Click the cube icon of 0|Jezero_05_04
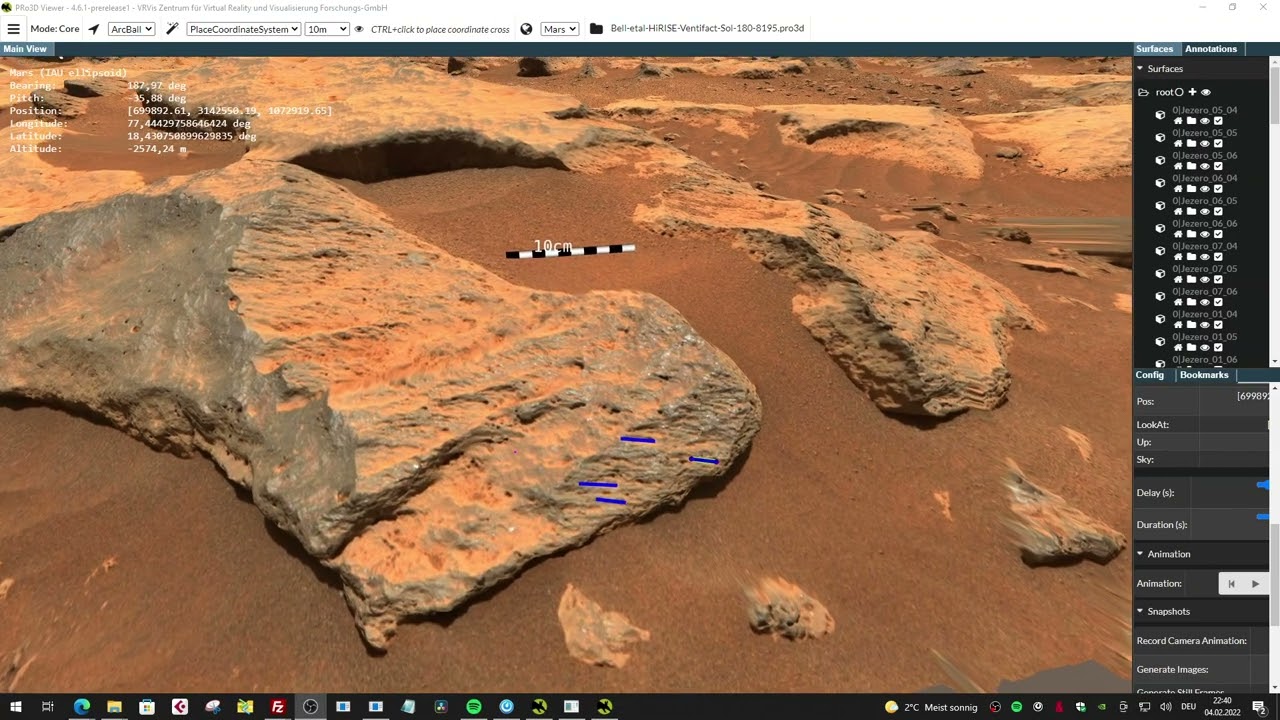 pyautogui.click(x=1160, y=115)
